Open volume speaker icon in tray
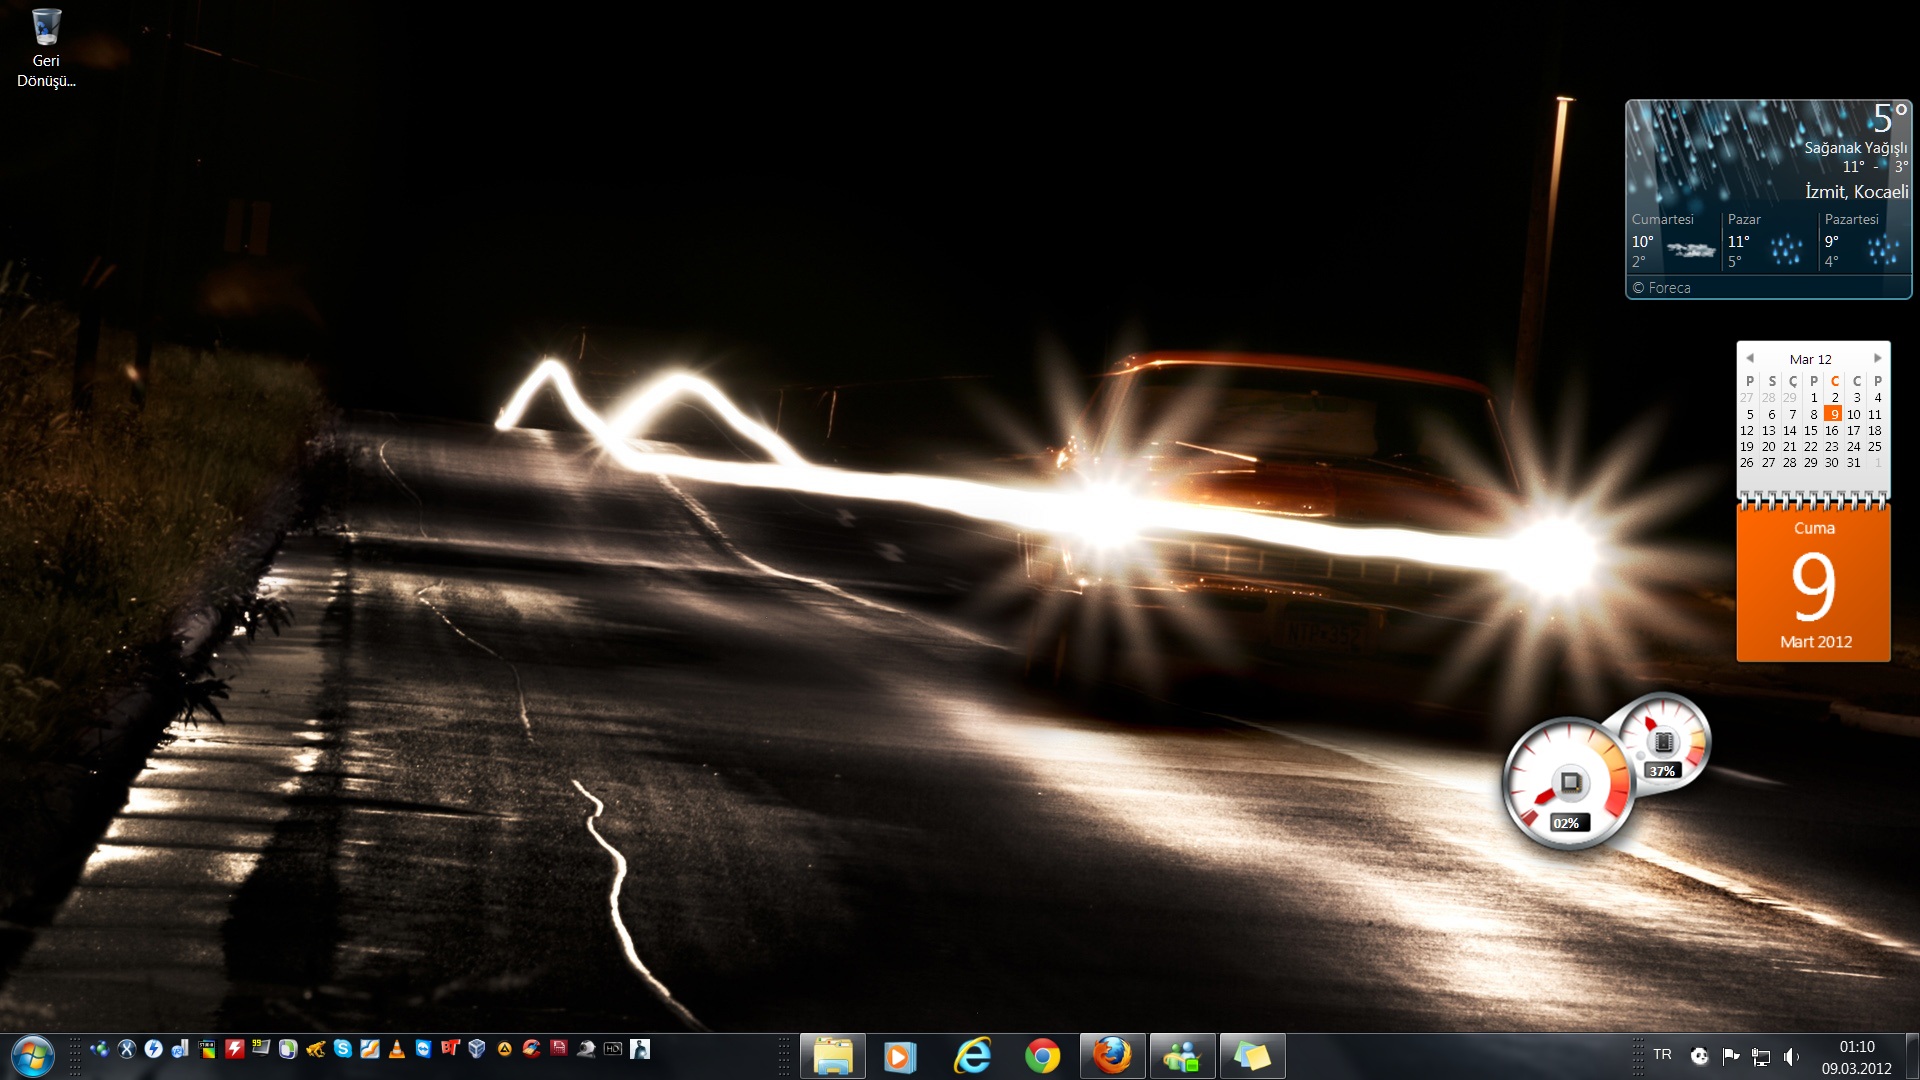Viewport: 1920px width, 1080px height. coord(1790,1056)
